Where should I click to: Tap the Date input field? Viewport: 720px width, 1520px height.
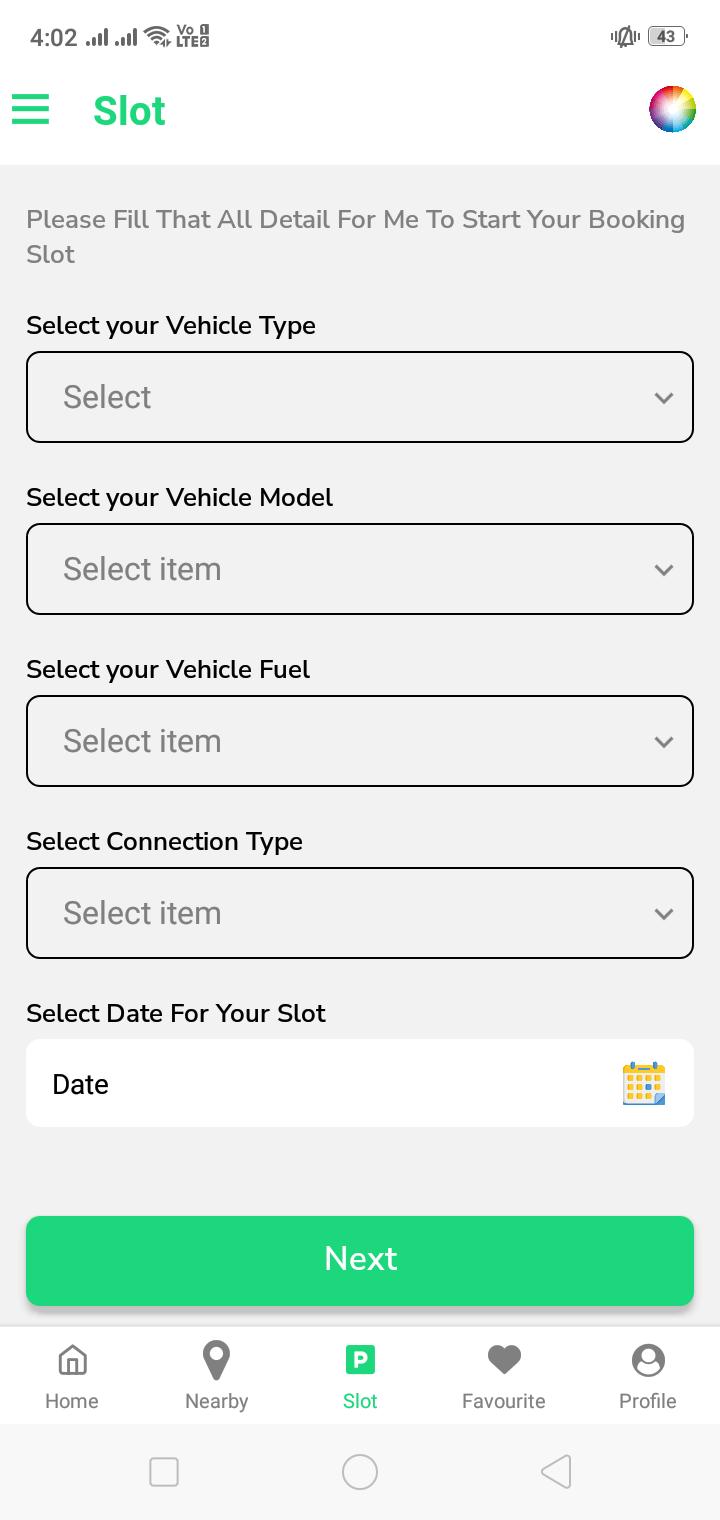360,1083
